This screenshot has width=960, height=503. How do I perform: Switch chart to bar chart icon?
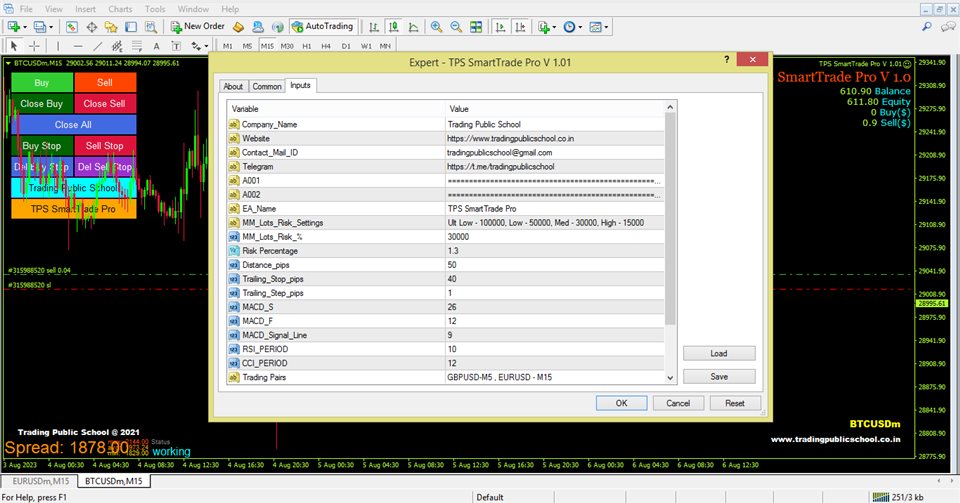pos(373,27)
